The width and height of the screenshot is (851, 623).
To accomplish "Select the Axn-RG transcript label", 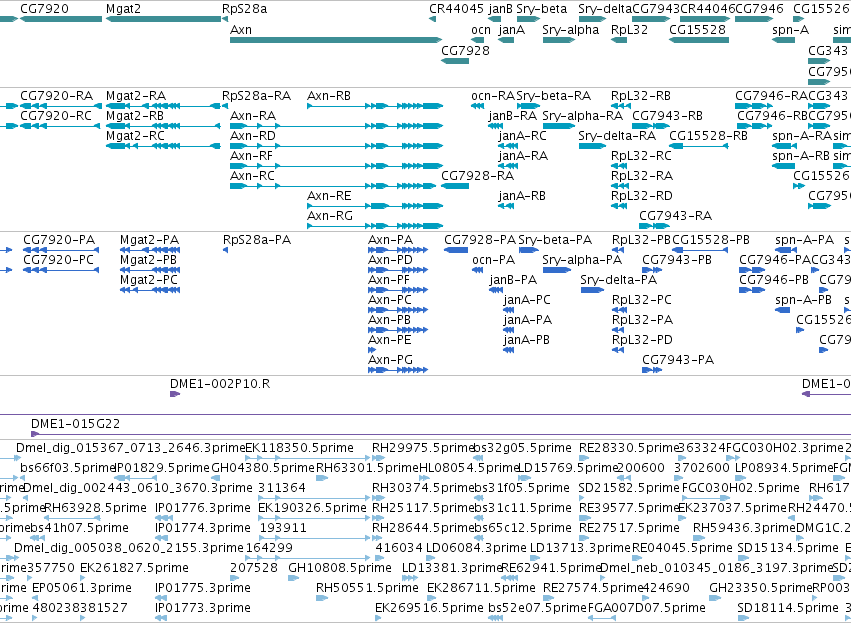I will (329, 216).
